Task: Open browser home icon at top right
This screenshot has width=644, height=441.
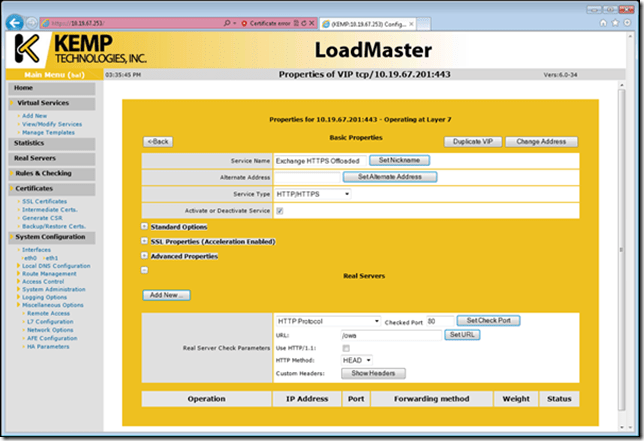Action: [604, 22]
